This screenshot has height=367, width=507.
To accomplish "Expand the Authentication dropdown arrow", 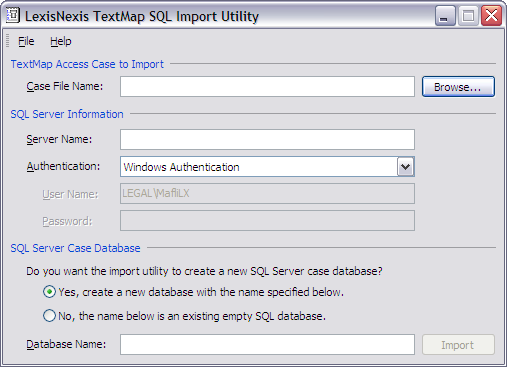I will 405,166.
